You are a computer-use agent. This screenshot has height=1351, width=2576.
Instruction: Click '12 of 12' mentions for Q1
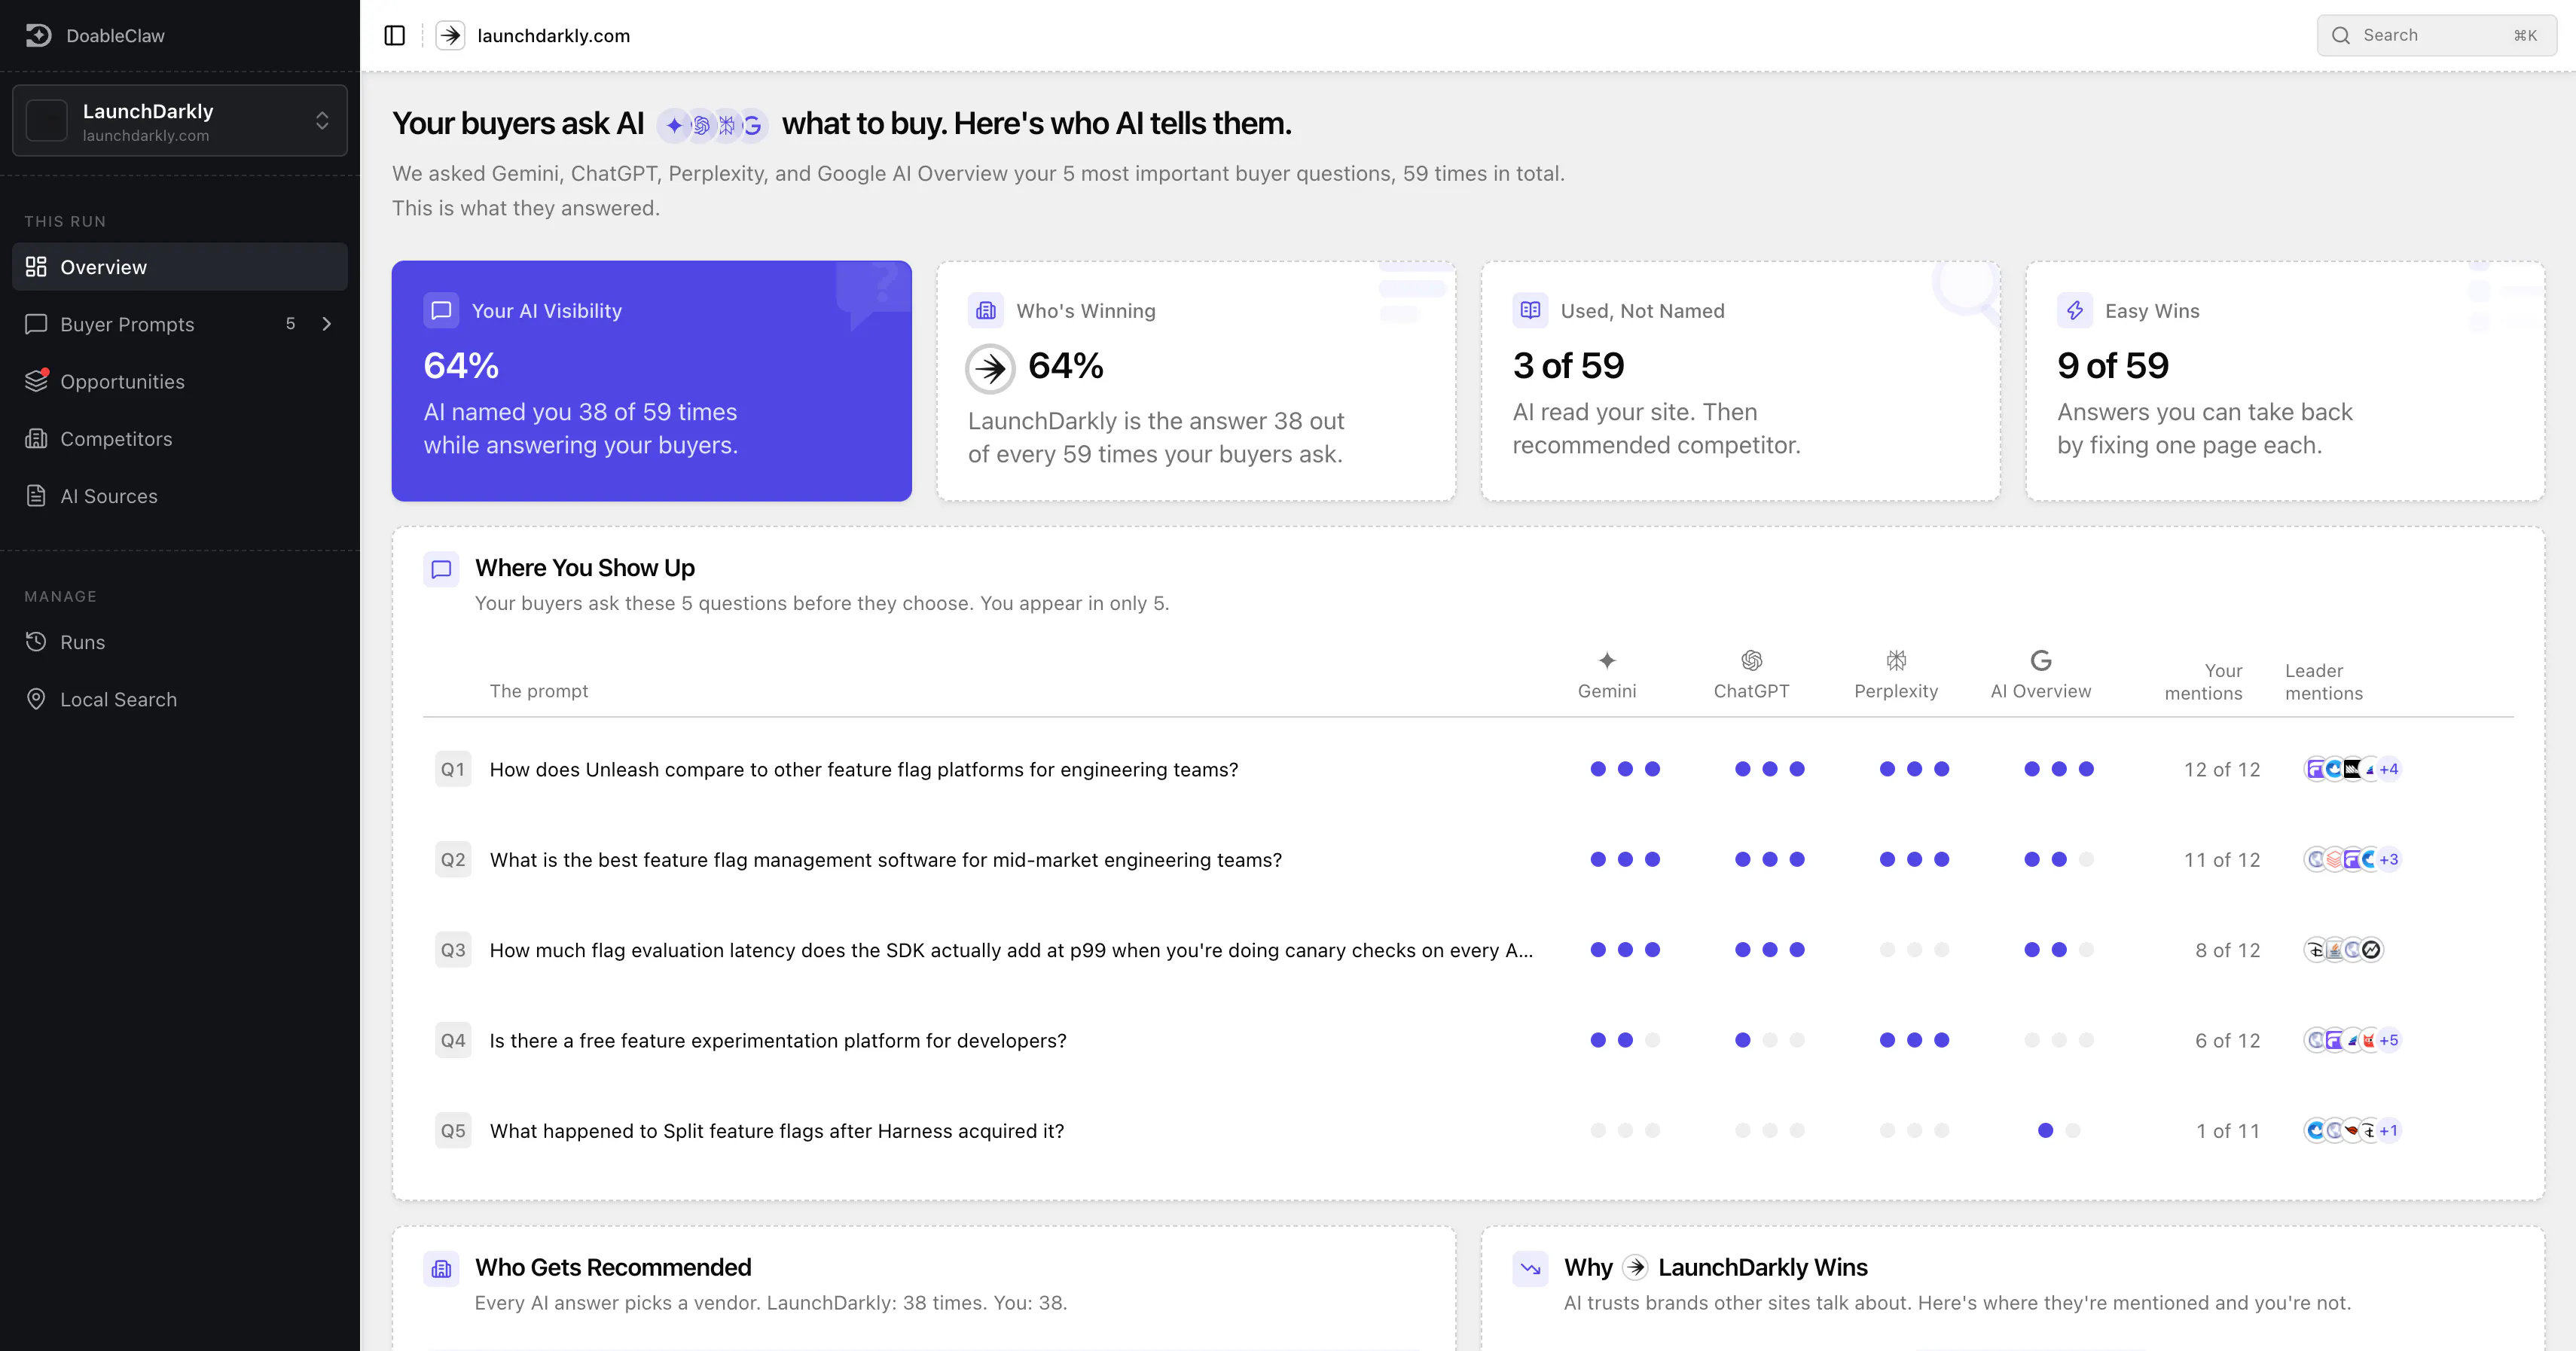[2221, 769]
